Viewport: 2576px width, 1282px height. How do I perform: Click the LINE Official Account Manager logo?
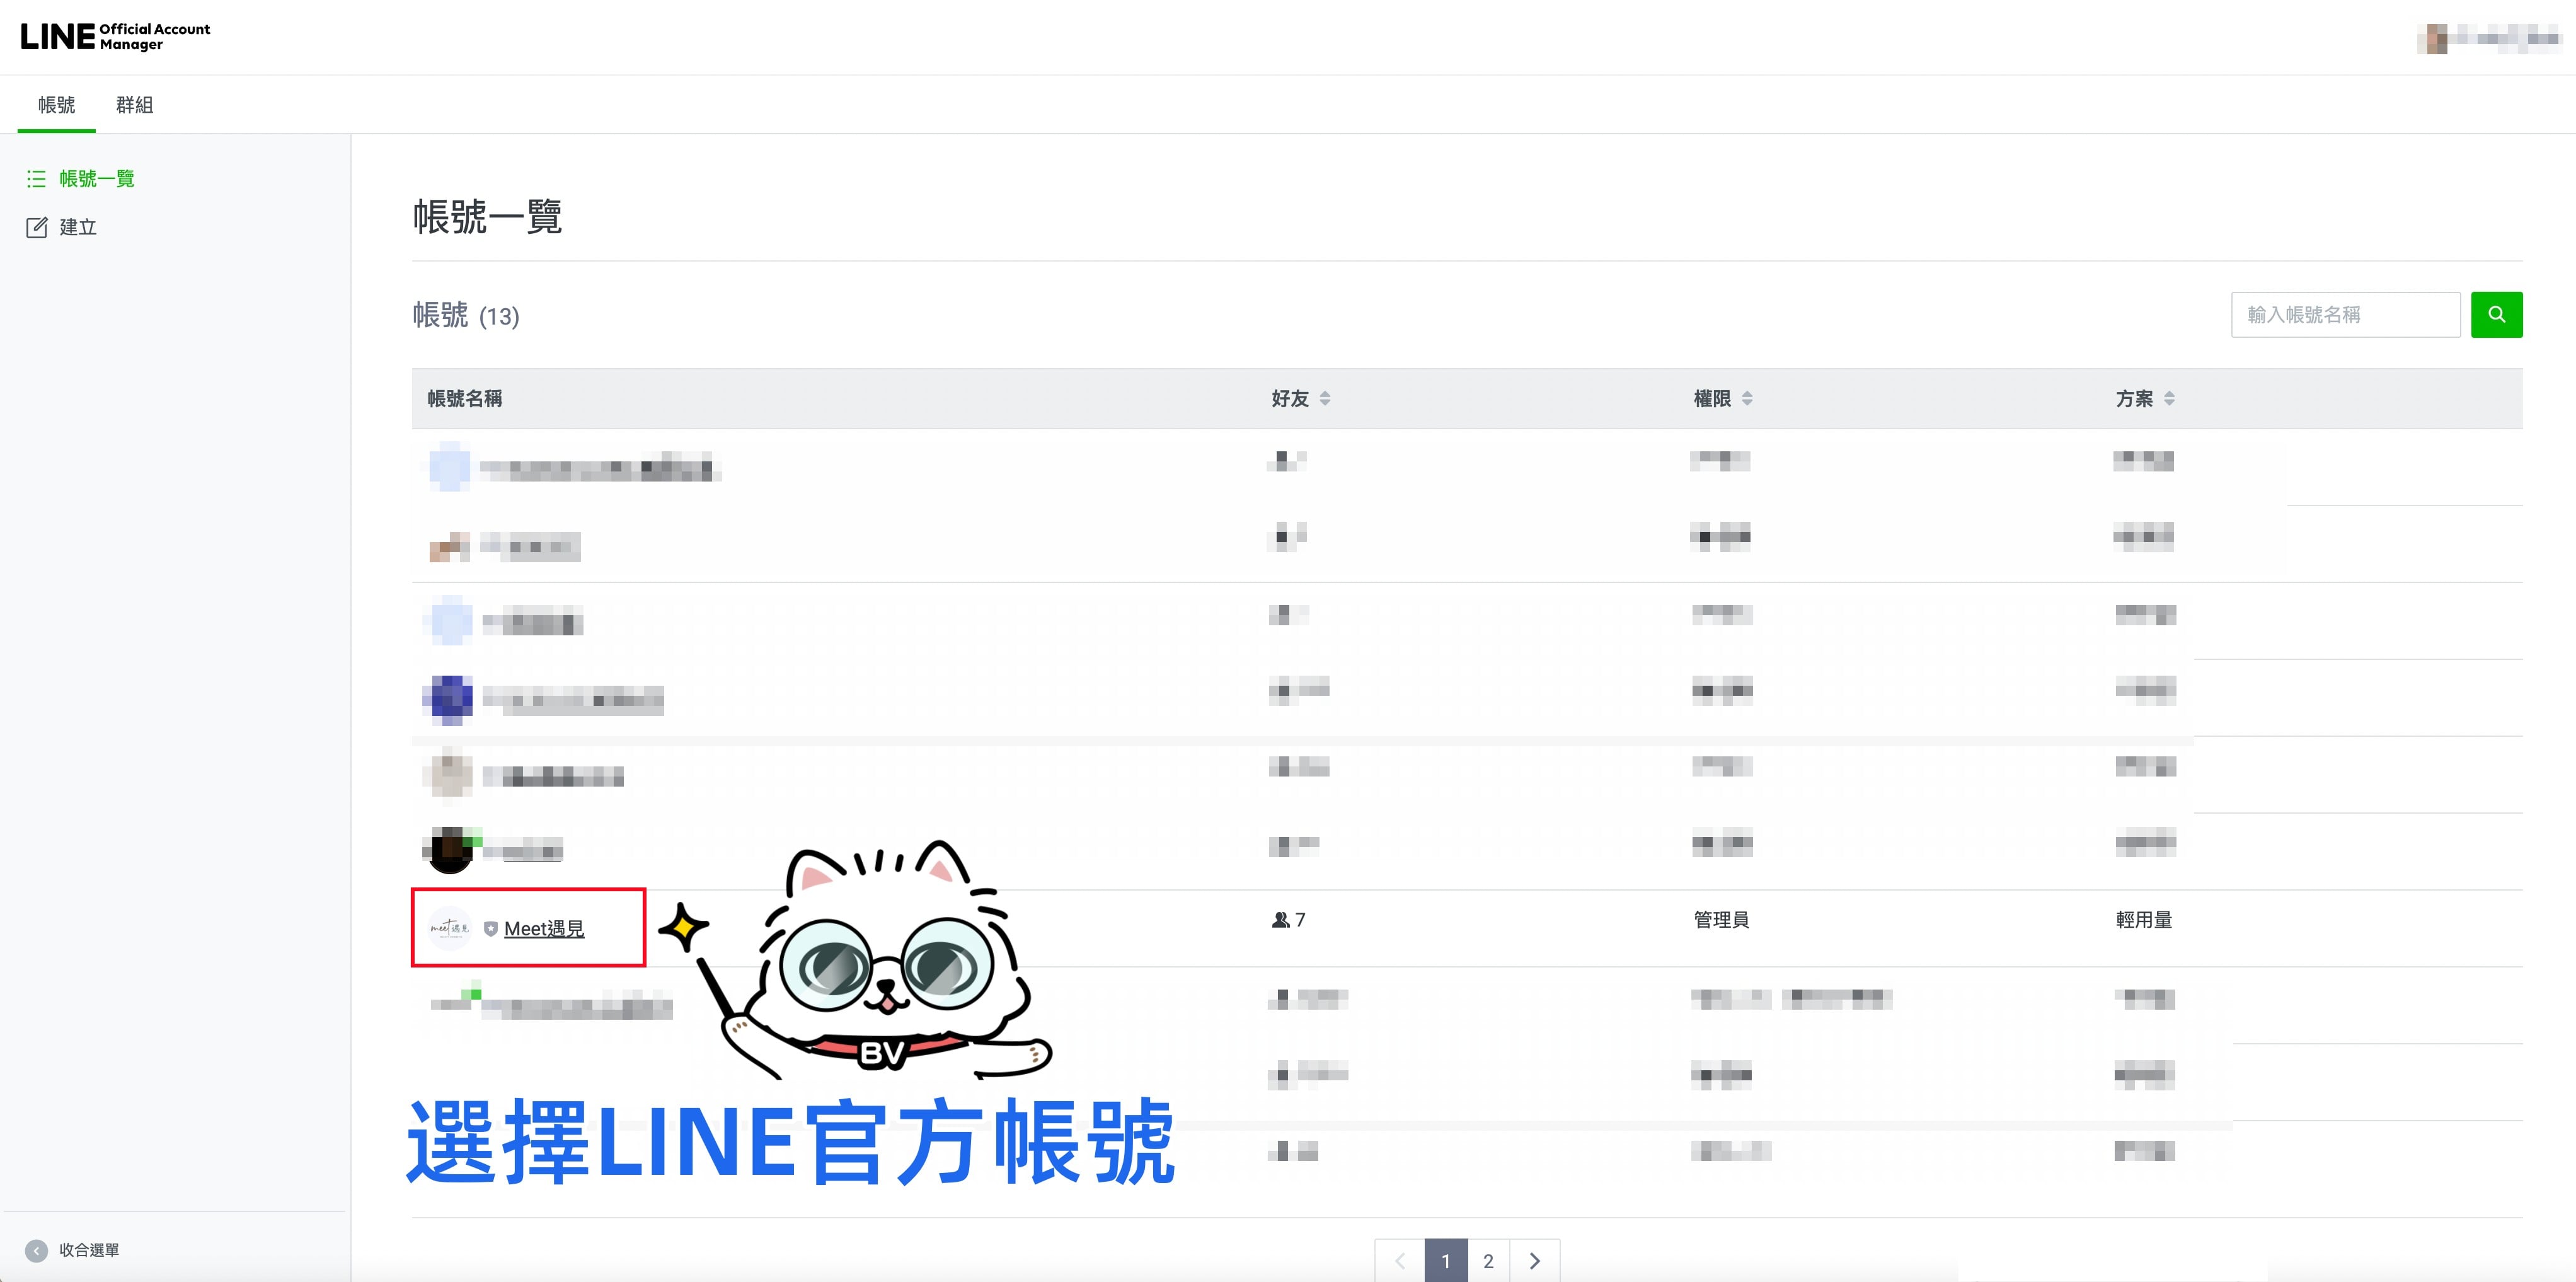tap(115, 37)
